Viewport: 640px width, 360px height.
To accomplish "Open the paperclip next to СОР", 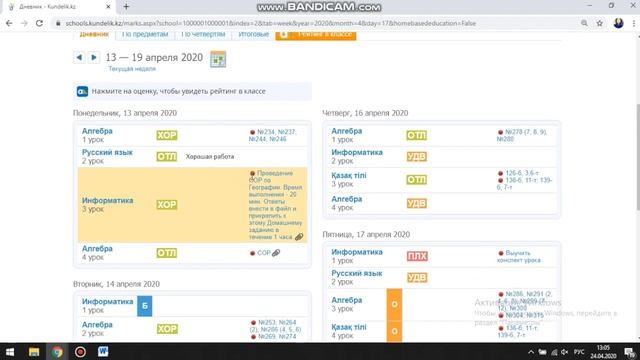I will coord(276,253).
